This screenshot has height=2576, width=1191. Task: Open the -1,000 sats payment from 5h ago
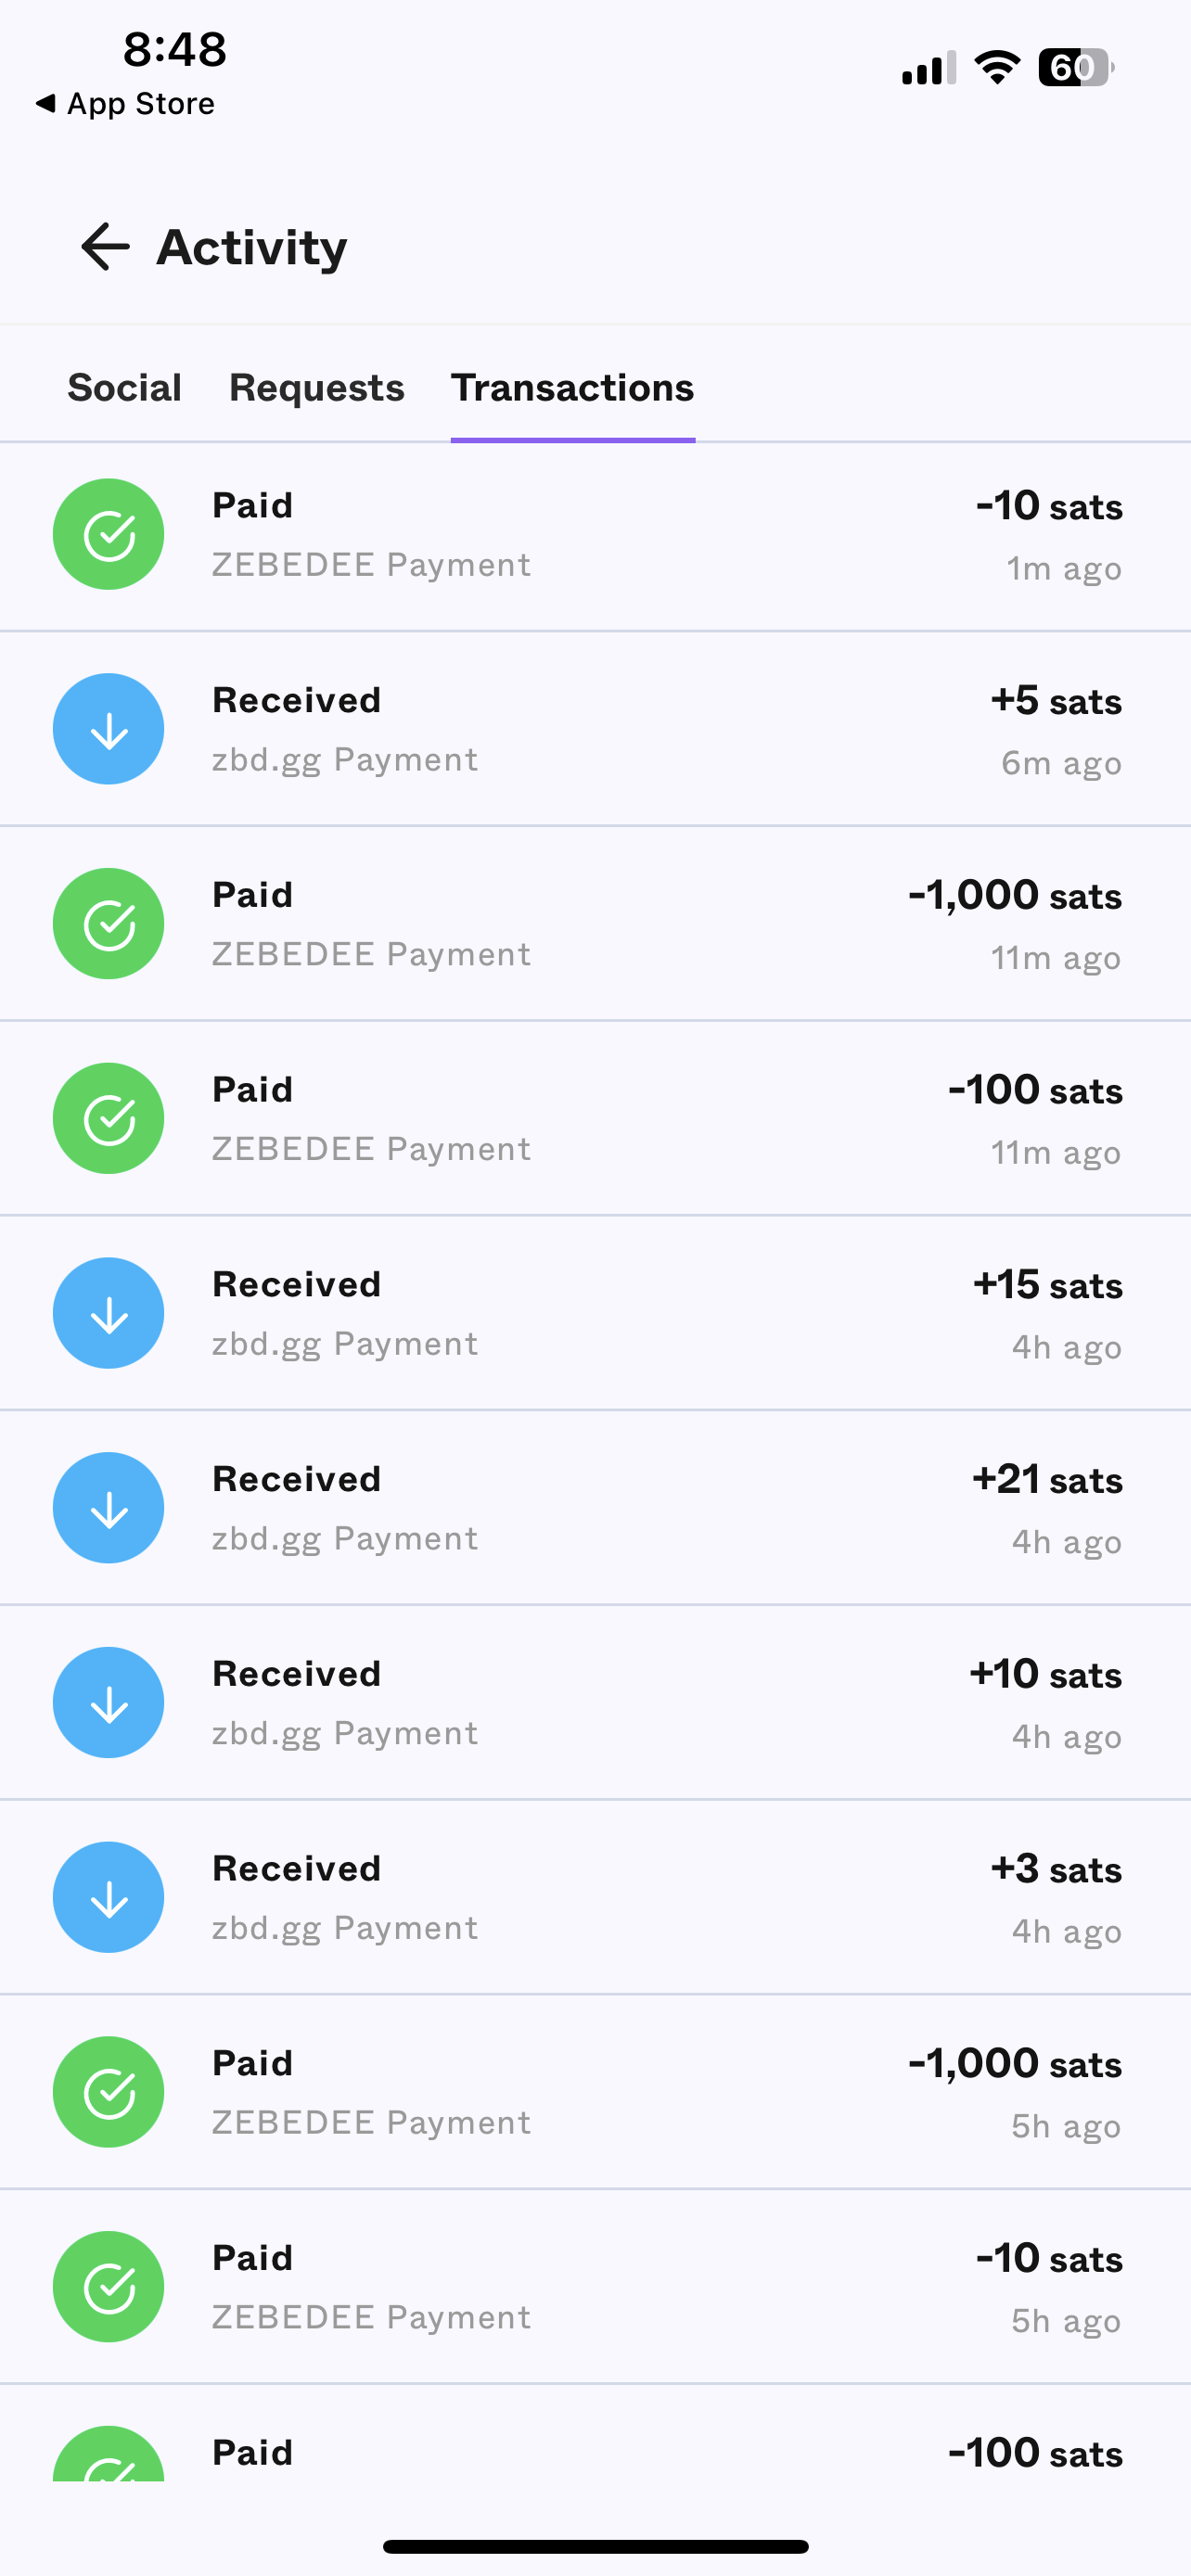[x=595, y=2092]
